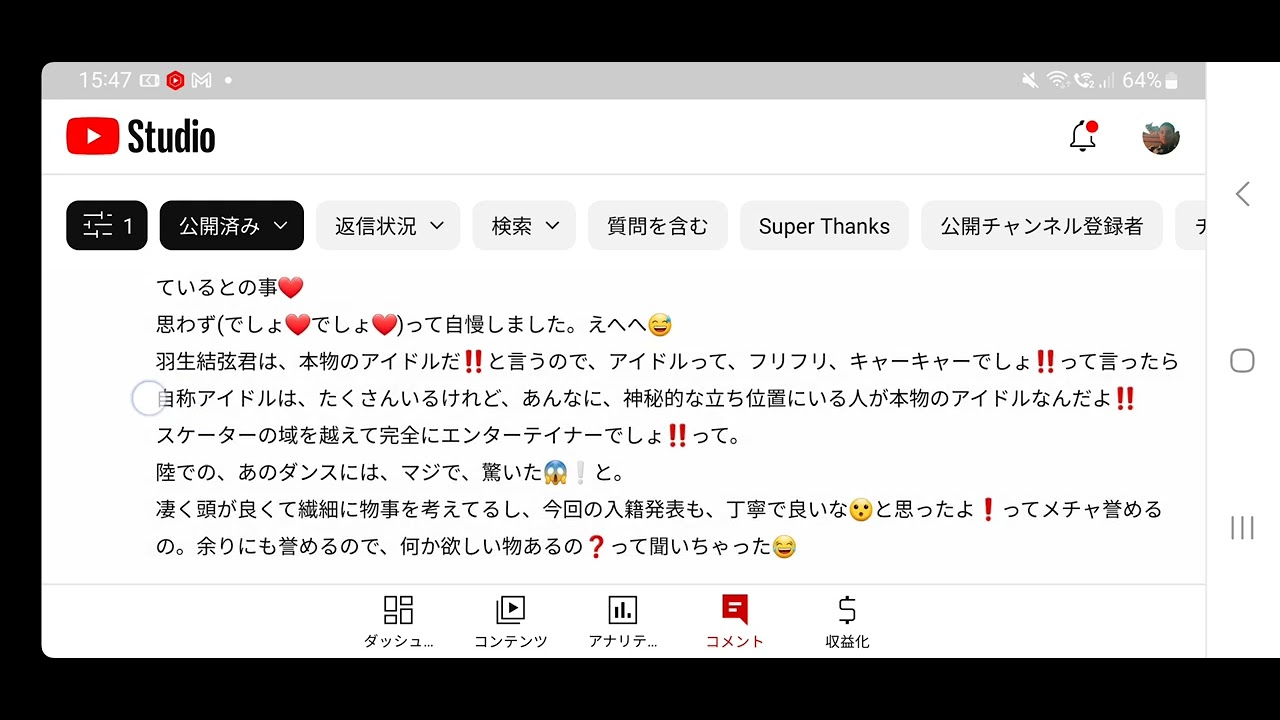Click the comment text about 羽生結弦君
Screen dimensions: 1280x720
pyautogui.click(x=668, y=361)
